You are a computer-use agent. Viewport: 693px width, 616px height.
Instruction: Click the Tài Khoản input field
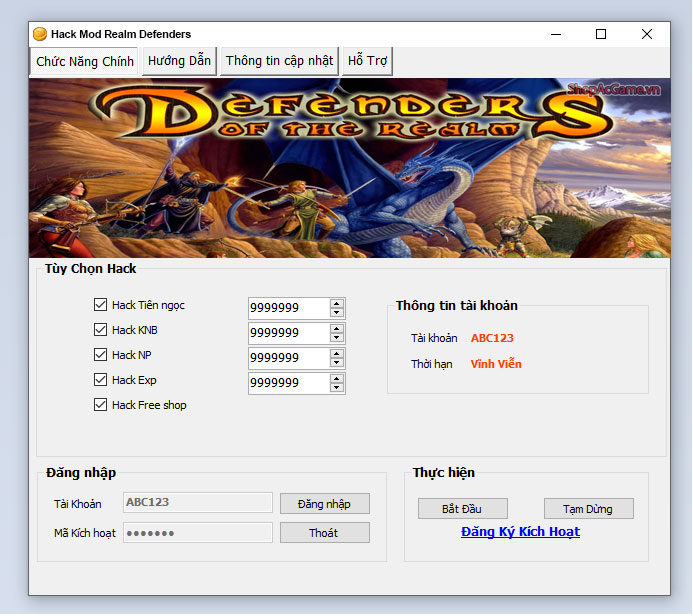[198, 503]
